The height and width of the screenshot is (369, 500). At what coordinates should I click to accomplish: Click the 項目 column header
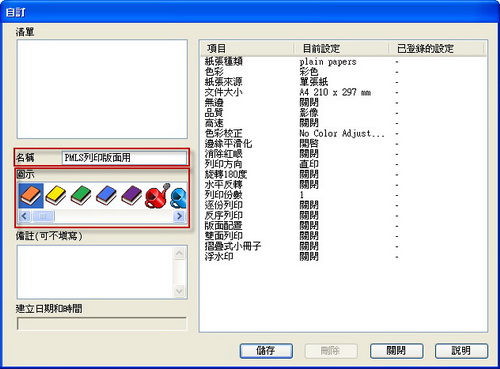point(247,49)
